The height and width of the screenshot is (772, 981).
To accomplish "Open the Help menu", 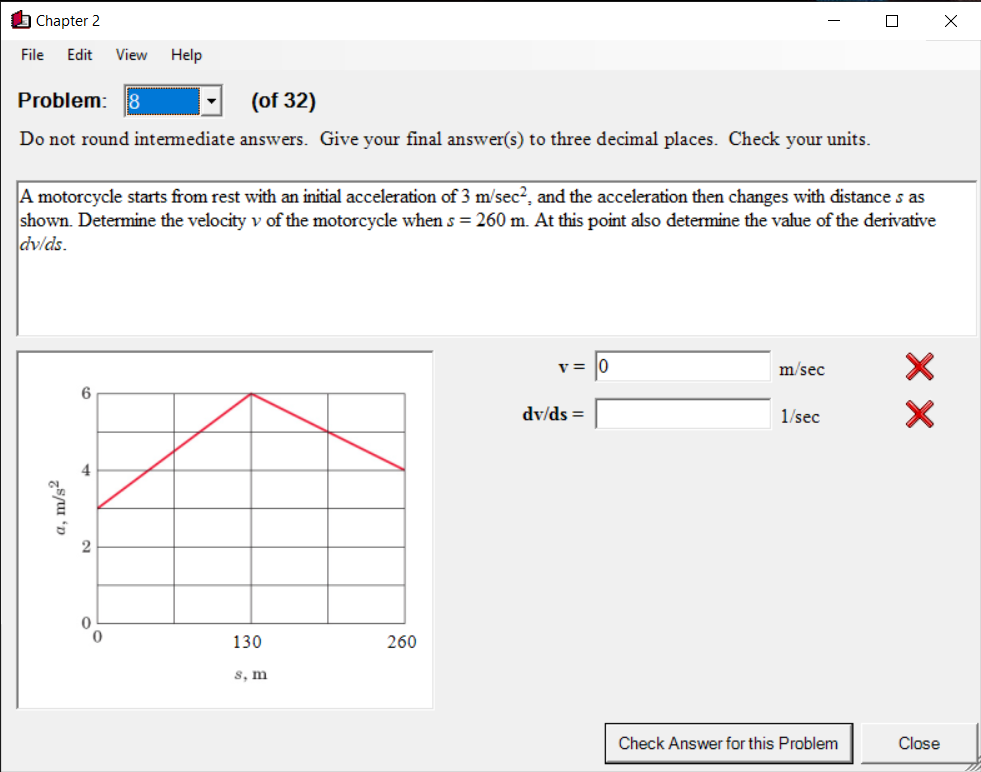I will pos(186,55).
